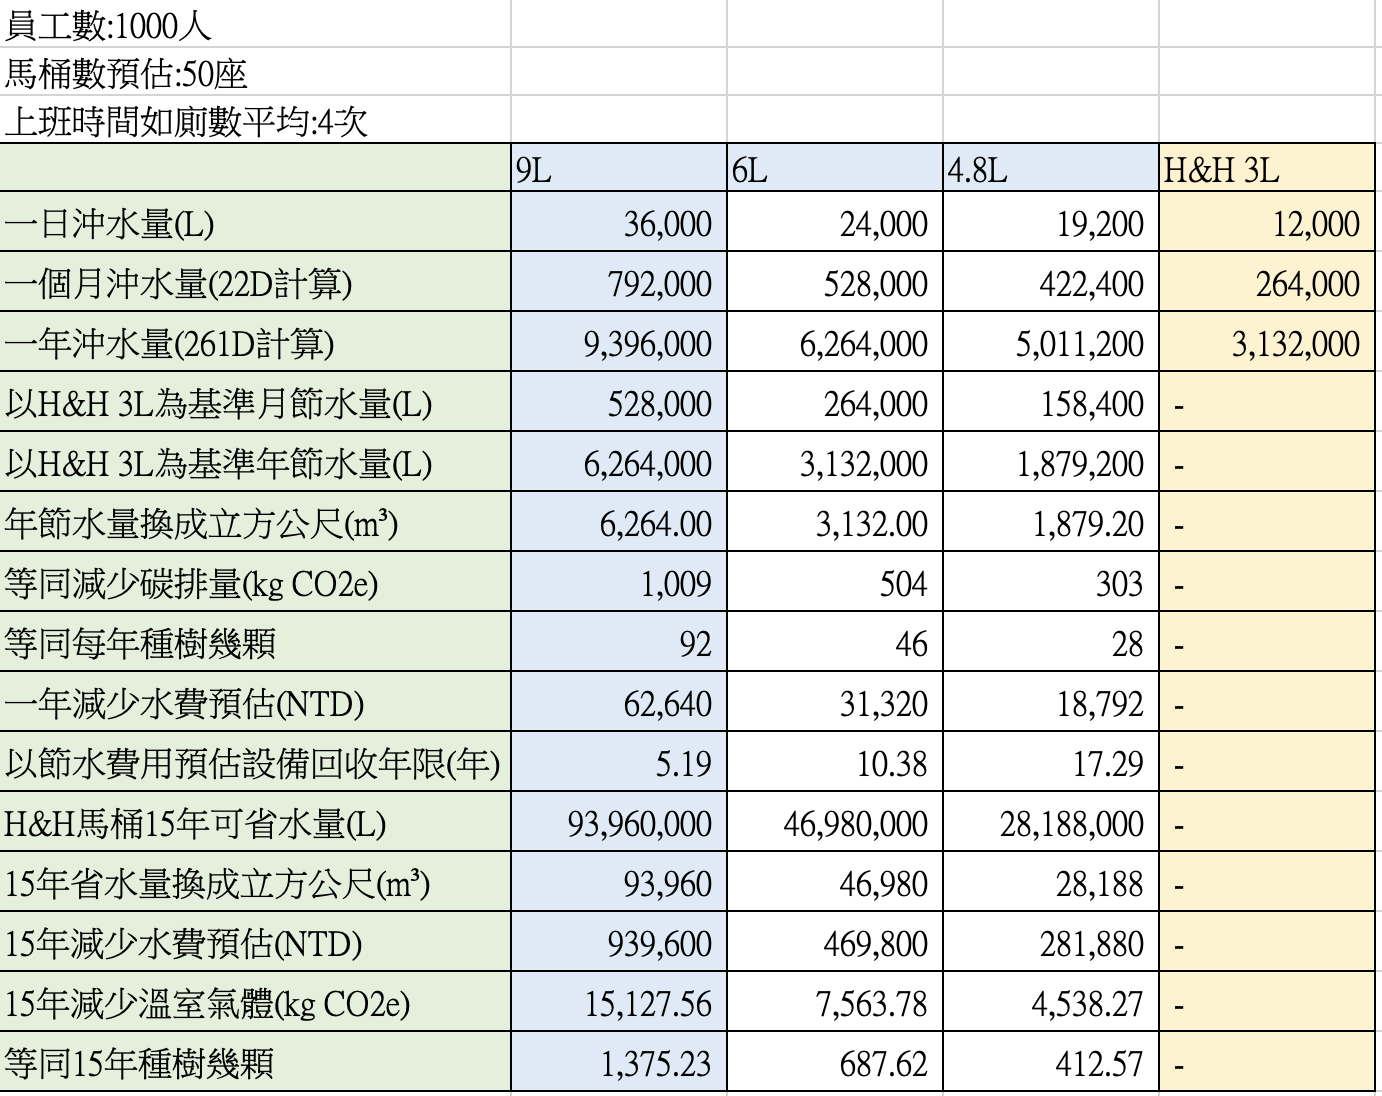Click the row label 年節水量換成立方公尺(m³)

pyautogui.click(x=255, y=522)
